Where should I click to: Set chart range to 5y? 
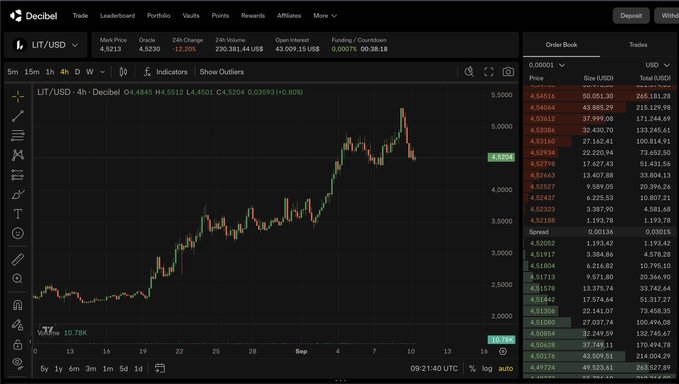tap(44, 368)
